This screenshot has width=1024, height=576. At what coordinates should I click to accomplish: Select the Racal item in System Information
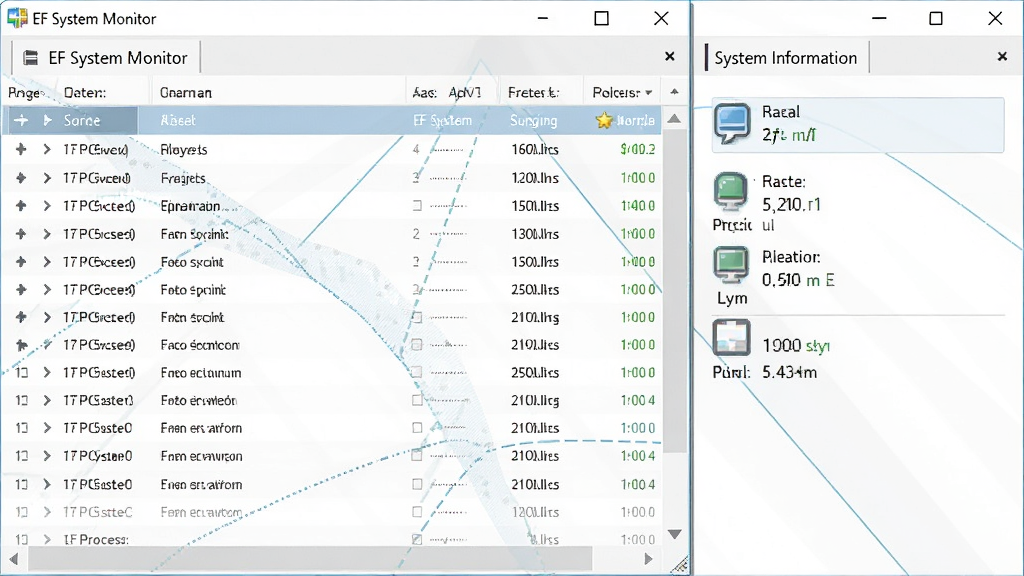click(x=857, y=125)
